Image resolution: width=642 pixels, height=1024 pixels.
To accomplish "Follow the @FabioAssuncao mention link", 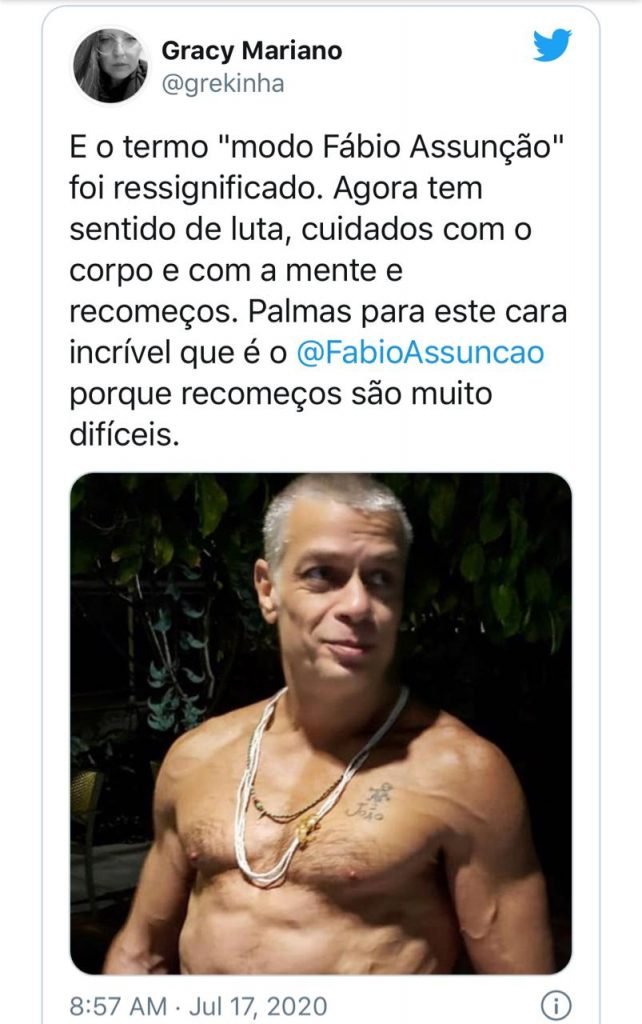I will [420, 353].
